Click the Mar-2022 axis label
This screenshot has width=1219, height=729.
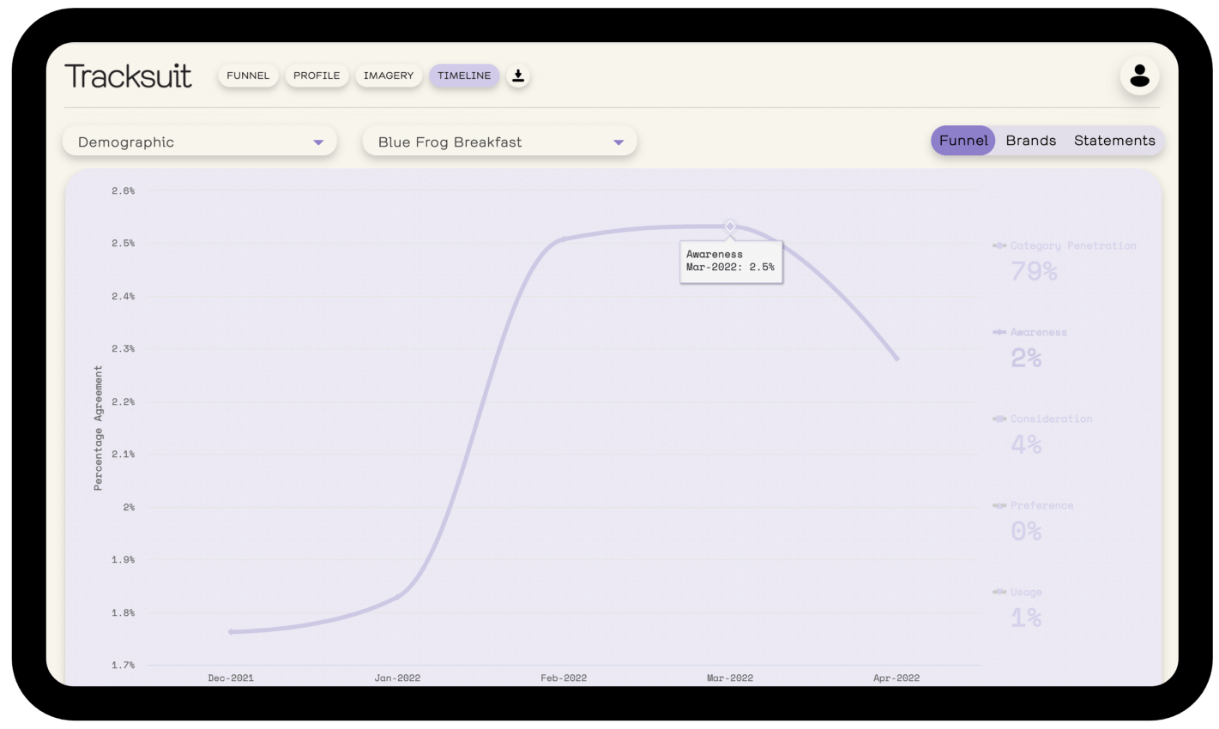(x=730, y=678)
